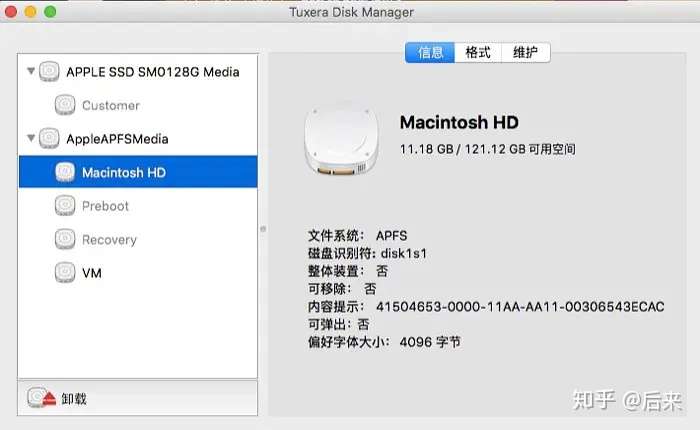Click the disk identifier disk1s1
The width and height of the screenshot is (700, 430).
(404, 254)
